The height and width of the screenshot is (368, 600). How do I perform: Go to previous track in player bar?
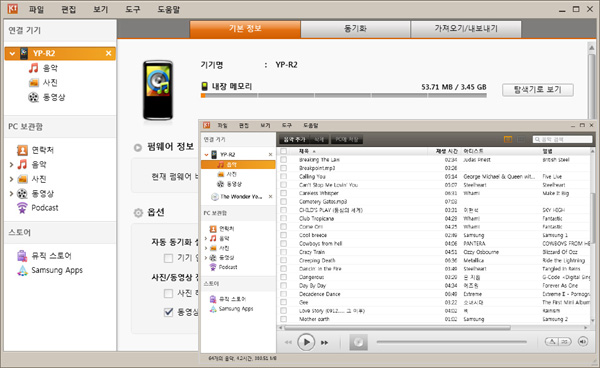[x=288, y=342]
